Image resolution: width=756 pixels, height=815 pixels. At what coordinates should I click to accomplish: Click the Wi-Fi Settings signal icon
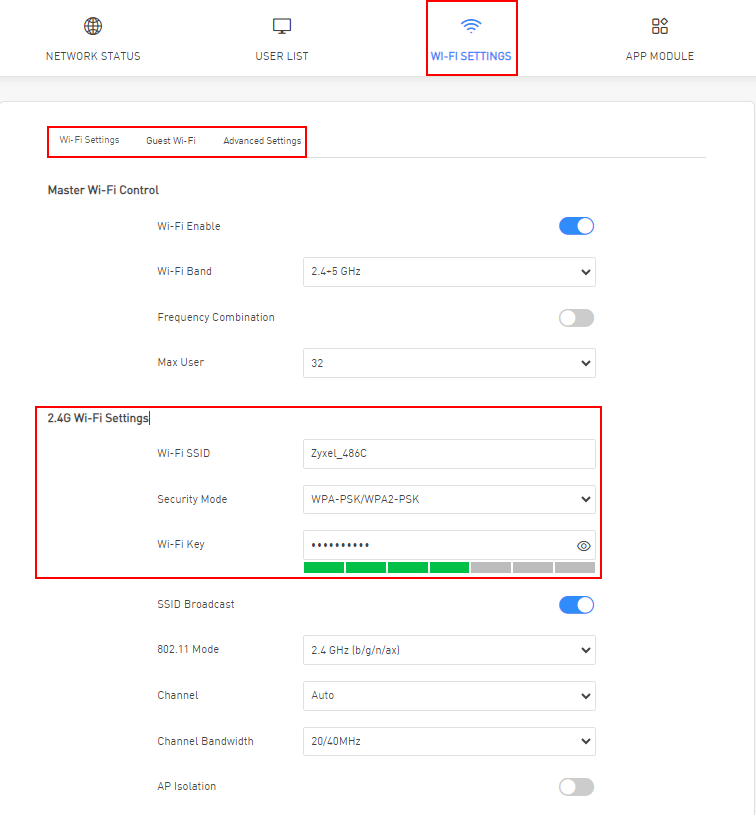[x=471, y=27]
